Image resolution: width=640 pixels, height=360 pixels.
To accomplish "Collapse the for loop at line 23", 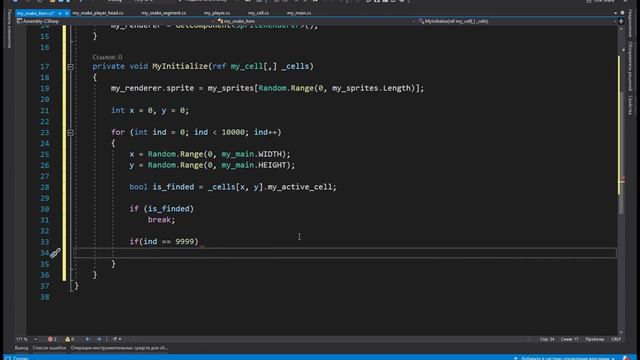I will (x=70, y=133).
